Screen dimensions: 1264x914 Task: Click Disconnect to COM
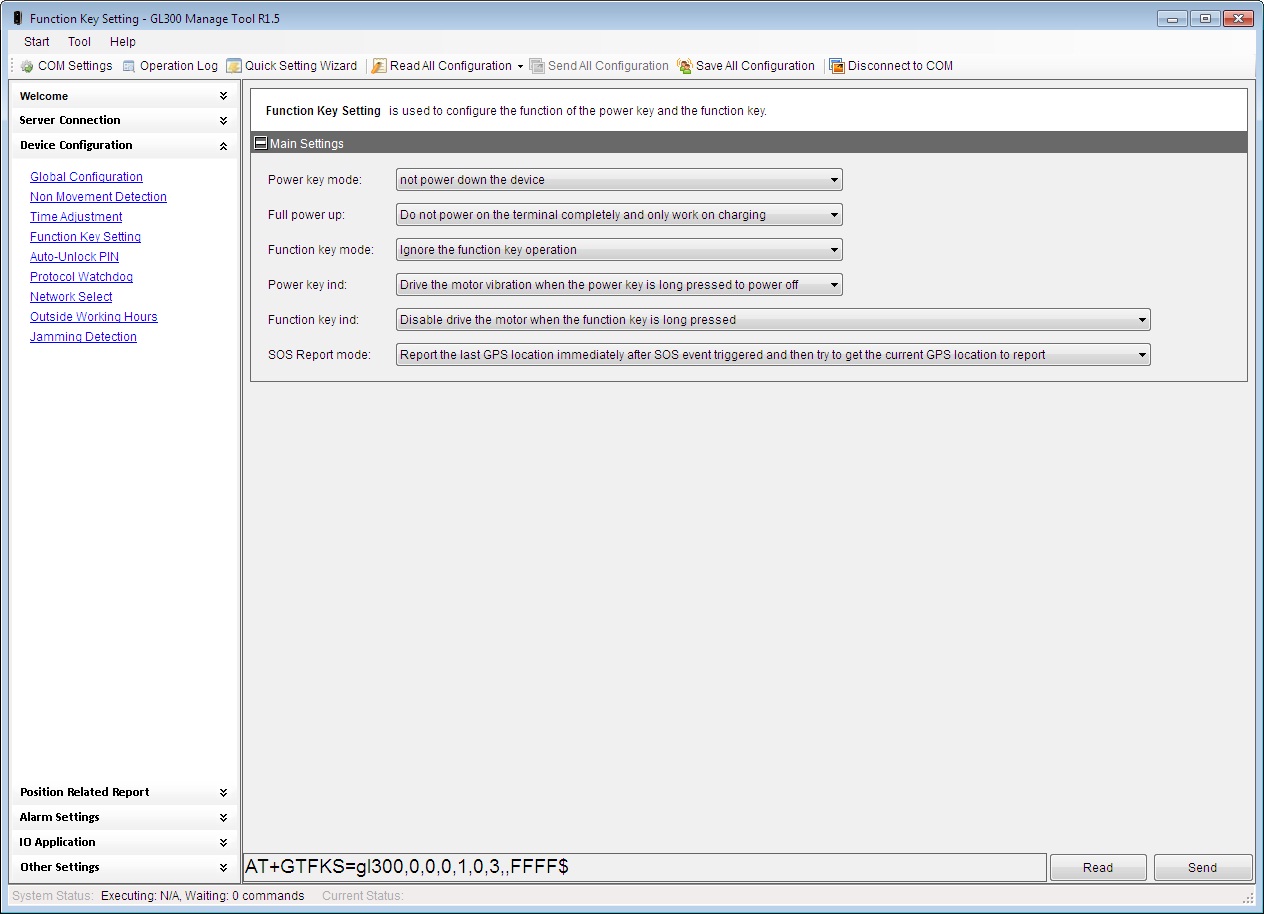[890, 66]
